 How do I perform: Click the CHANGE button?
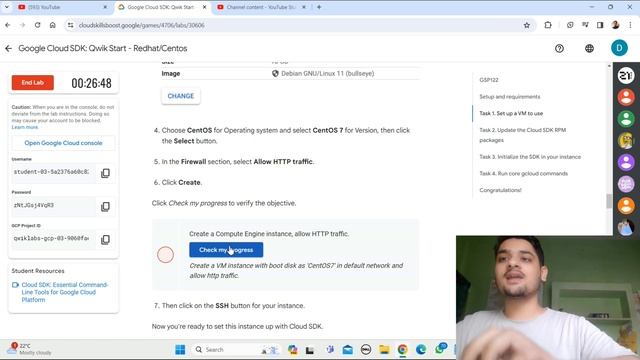pyautogui.click(x=181, y=96)
